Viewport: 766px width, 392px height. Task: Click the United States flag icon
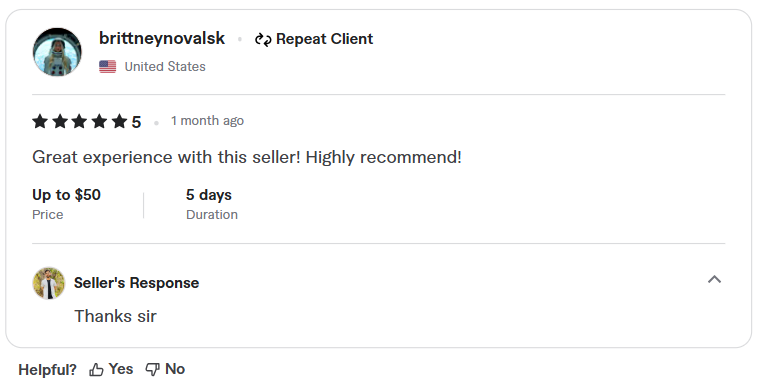pos(107,66)
